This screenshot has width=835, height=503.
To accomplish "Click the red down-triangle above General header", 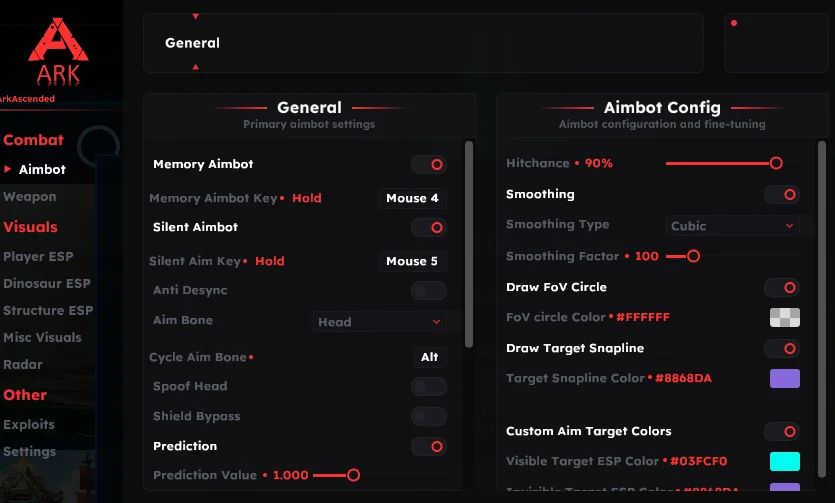I will 195,17.
